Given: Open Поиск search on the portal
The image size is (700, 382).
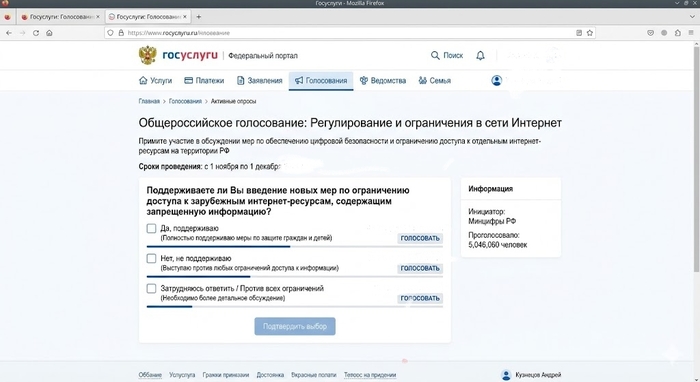Looking at the screenshot, I should click(x=447, y=55).
